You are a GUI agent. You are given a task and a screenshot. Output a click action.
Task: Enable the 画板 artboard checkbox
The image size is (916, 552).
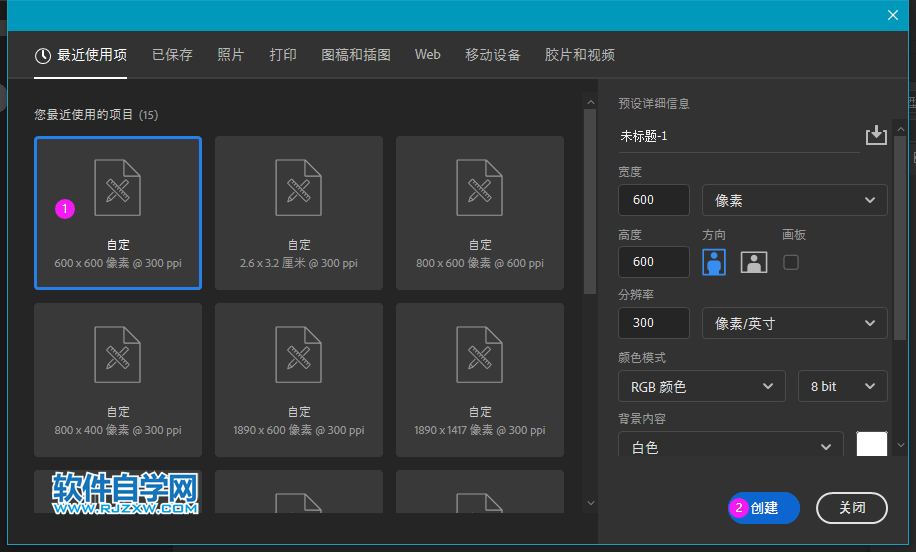click(x=791, y=262)
